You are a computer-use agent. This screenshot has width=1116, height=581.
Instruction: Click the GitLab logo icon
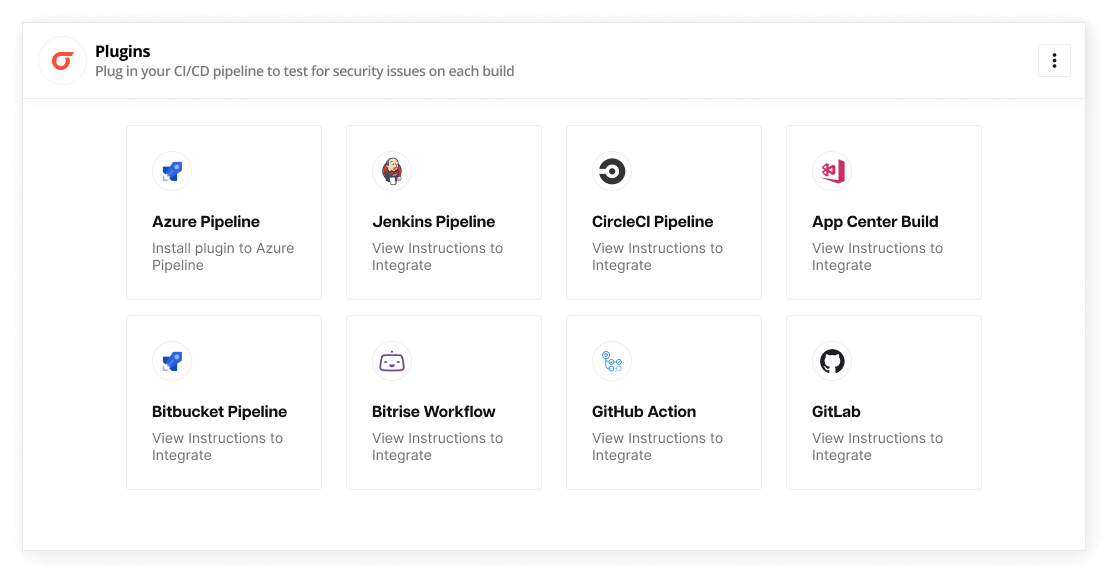(x=832, y=361)
